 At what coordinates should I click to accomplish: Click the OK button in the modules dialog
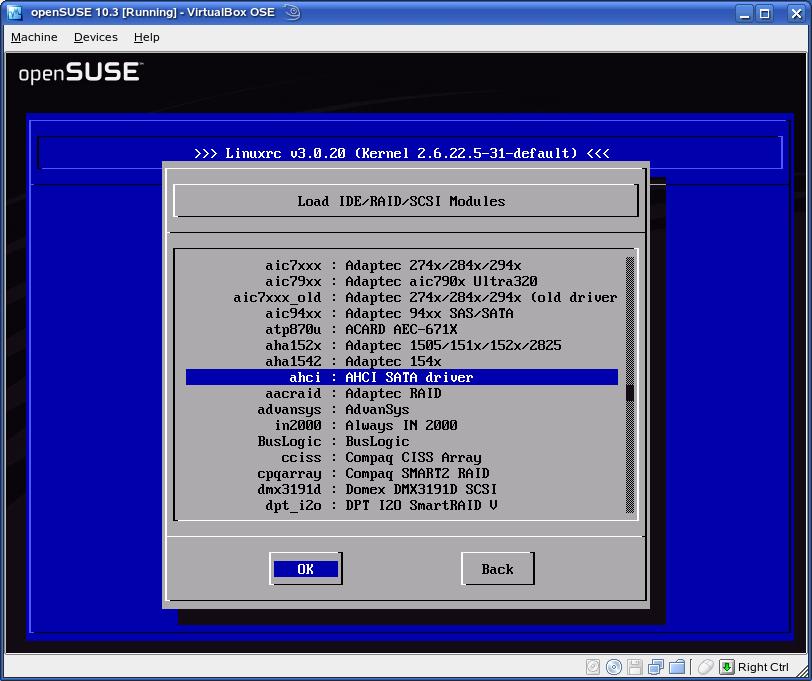coord(306,569)
